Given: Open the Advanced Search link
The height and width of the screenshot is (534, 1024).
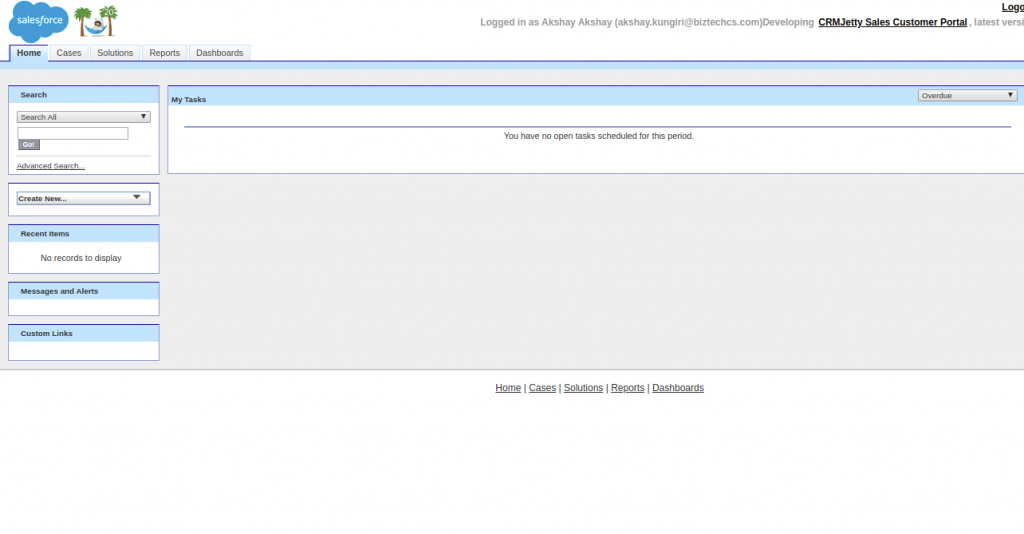Looking at the screenshot, I should pos(51,166).
